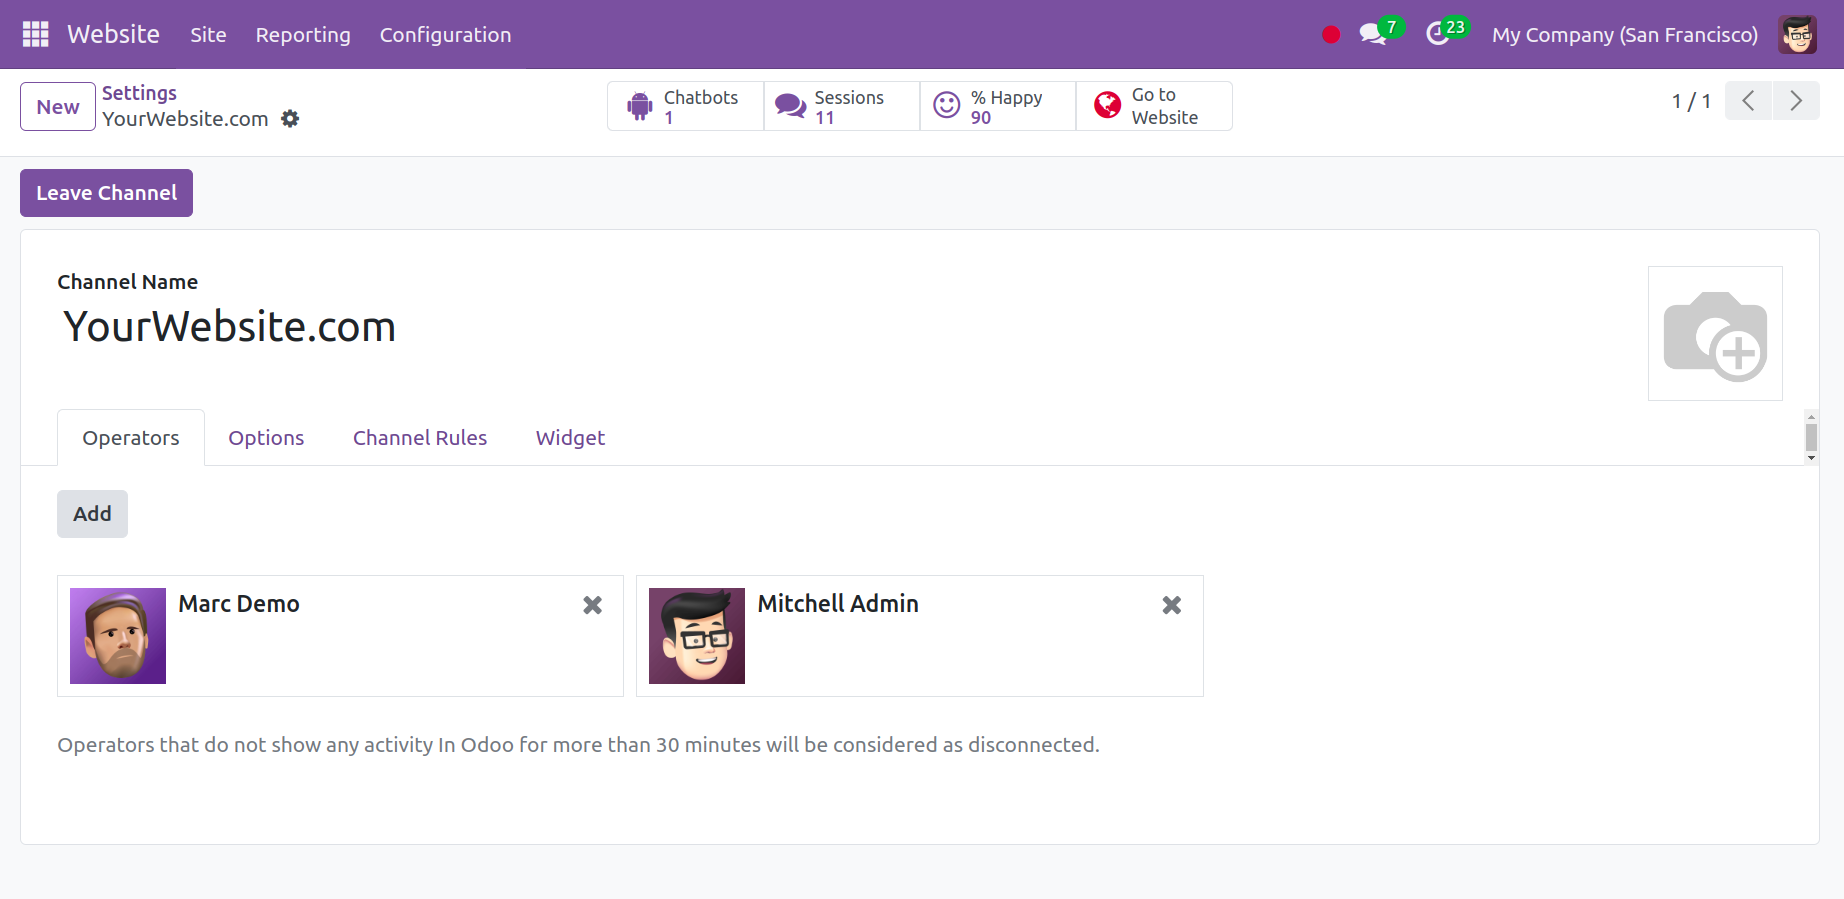Switch to the Channel Rules tab
The image size is (1844, 899).
420,438
